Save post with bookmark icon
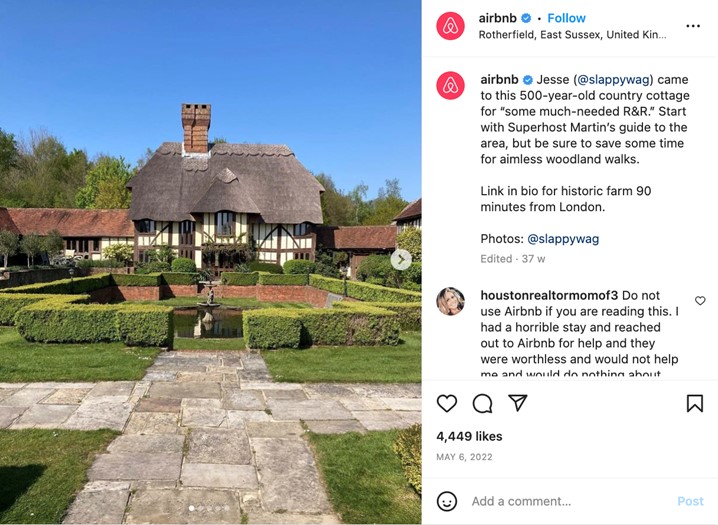718x525 pixels. pyautogui.click(x=695, y=403)
